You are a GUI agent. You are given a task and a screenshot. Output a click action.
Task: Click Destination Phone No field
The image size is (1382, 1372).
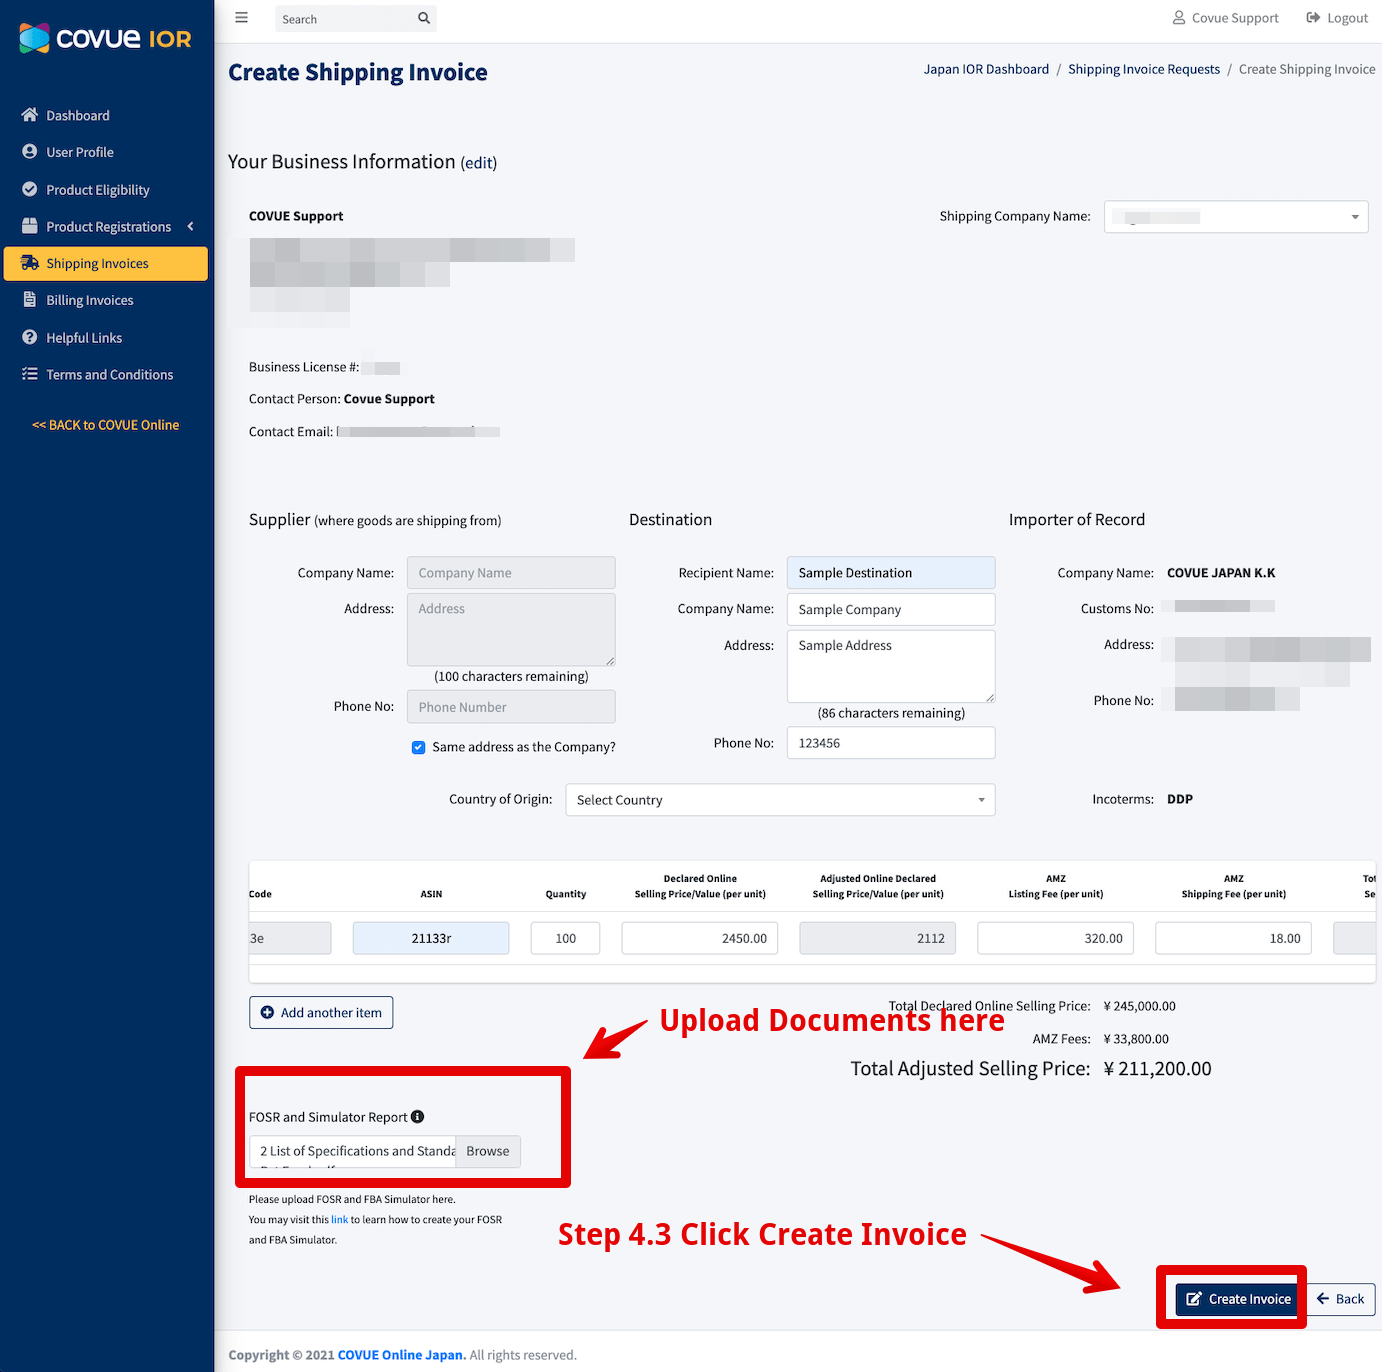(x=891, y=743)
